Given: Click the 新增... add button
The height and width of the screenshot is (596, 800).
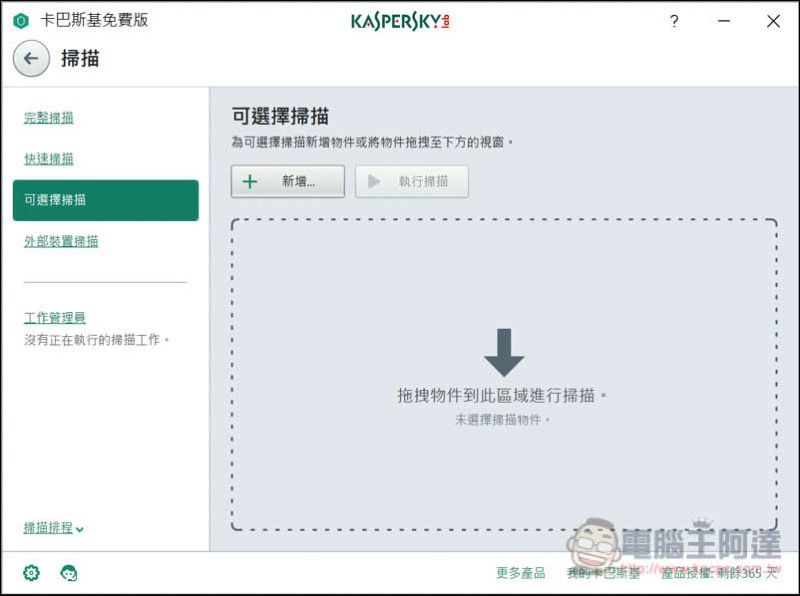Looking at the screenshot, I should (x=288, y=181).
